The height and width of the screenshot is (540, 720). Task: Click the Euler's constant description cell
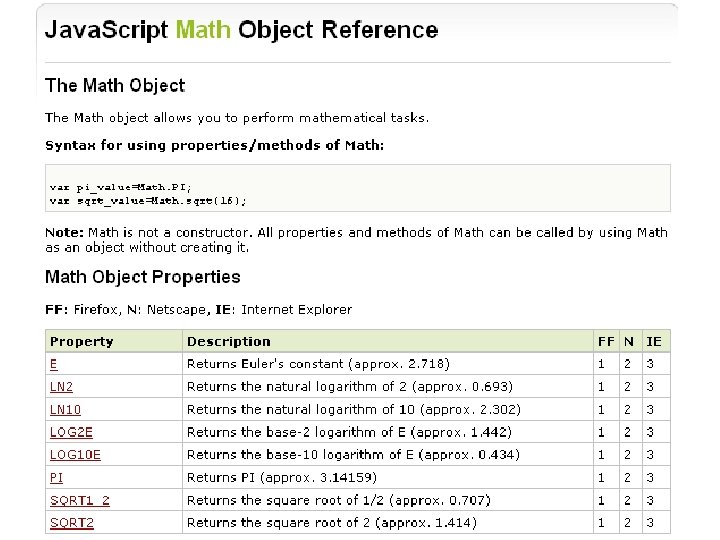318,364
